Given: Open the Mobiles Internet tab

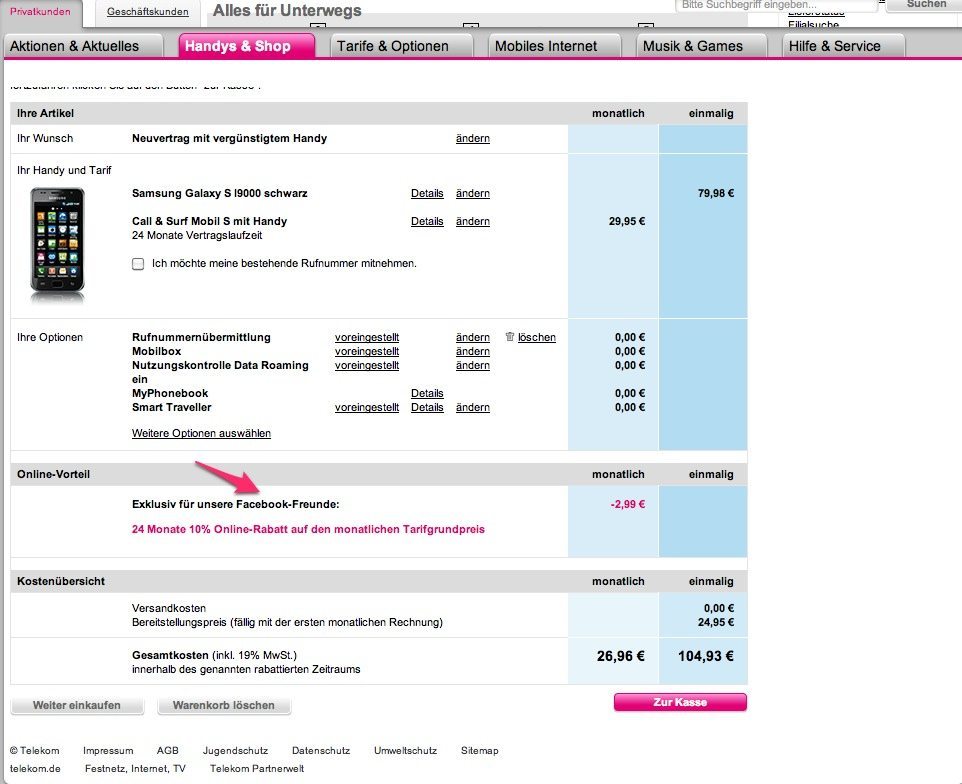Looking at the screenshot, I should (x=554, y=46).
